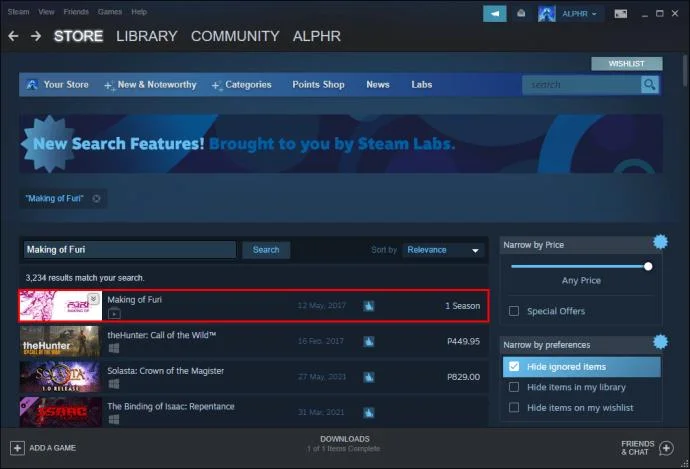This screenshot has height=469, width=690.
Task: Open Narrow by Price labs gear icon
Action: pos(660,242)
